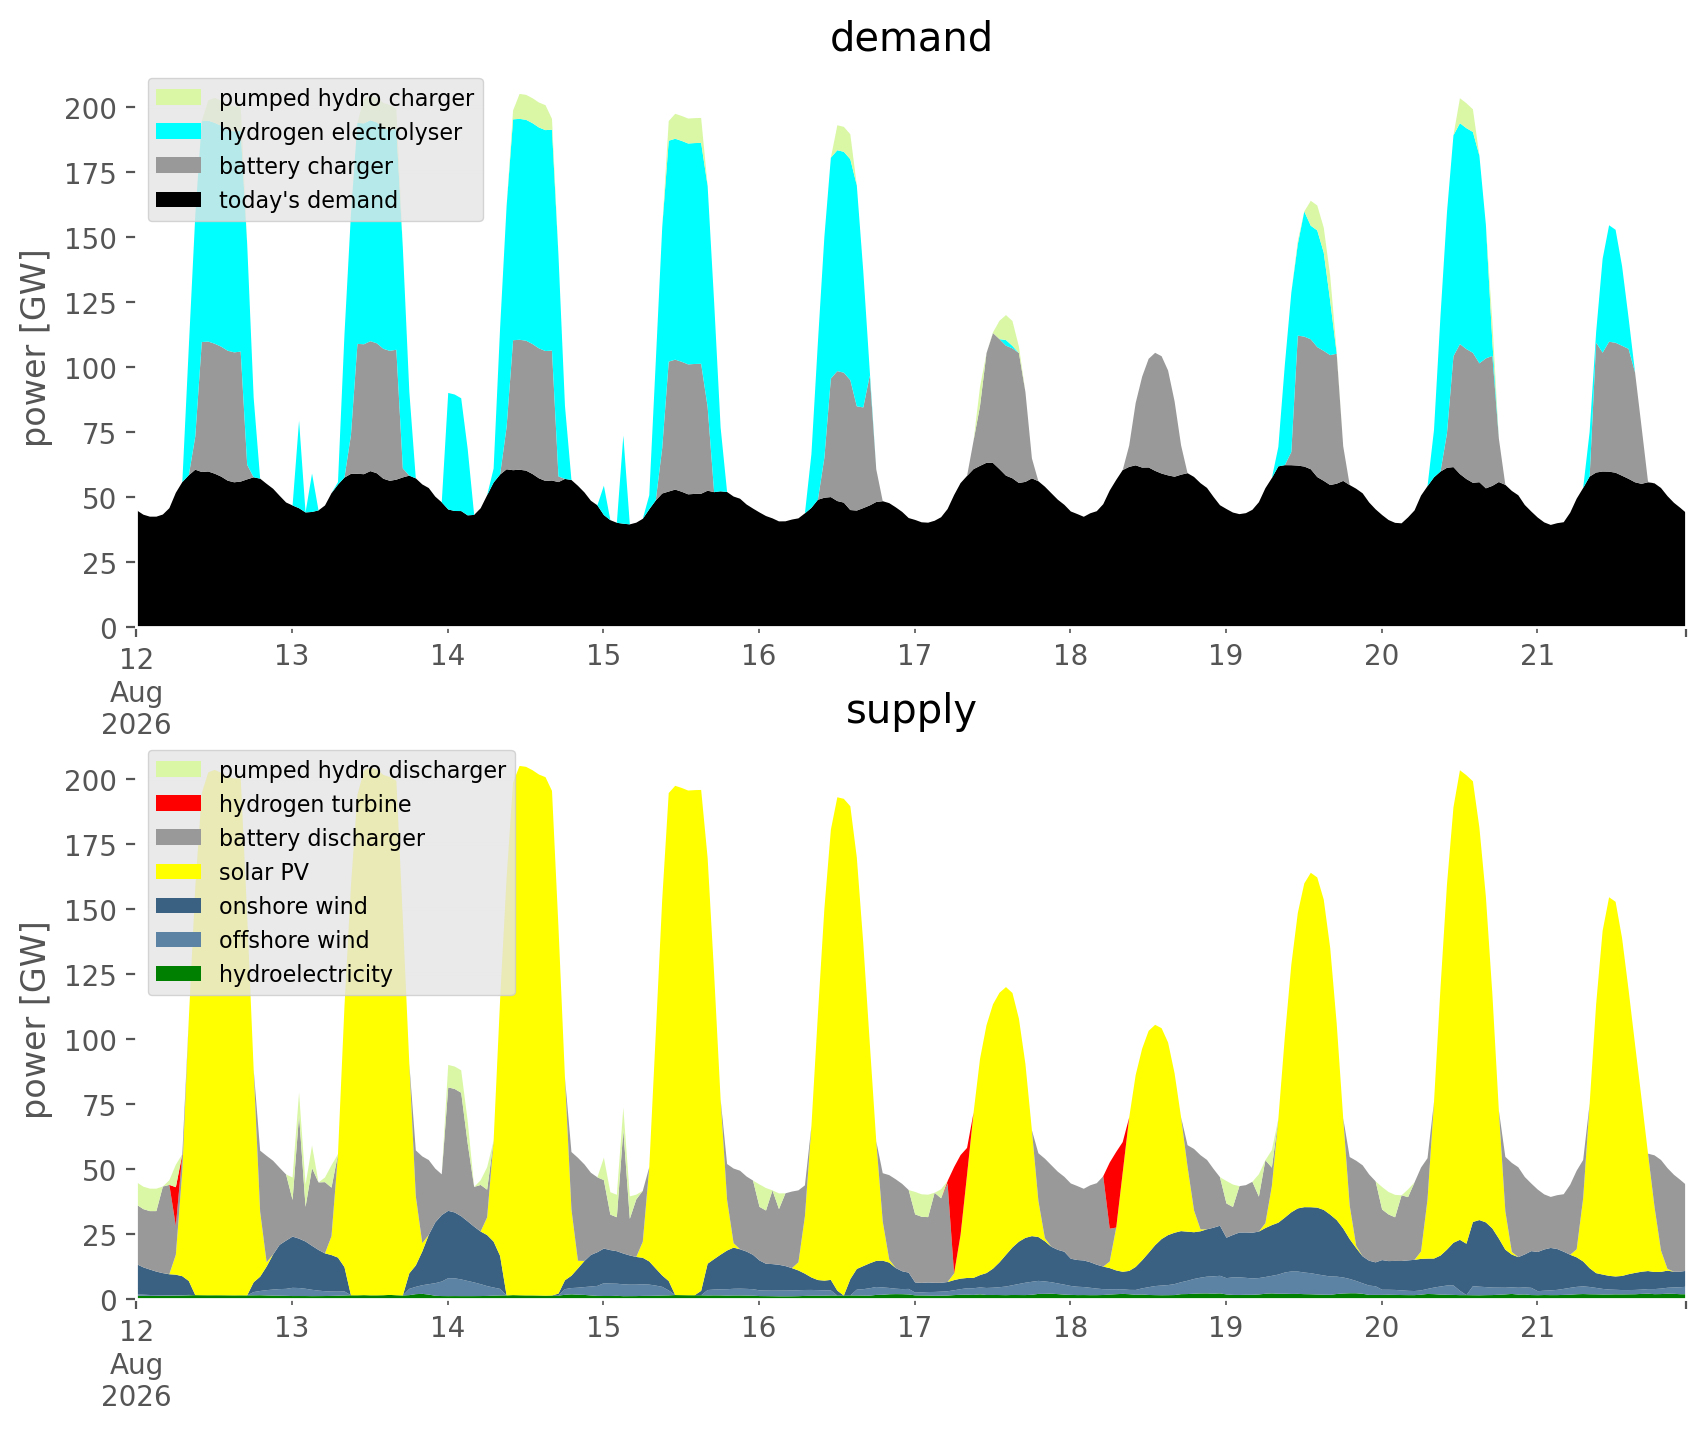Image resolution: width=1706 pixels, height=1431 pixels.
Task: Click the "150" y-axis tick on the supply chart
Action: coord(90,910)
